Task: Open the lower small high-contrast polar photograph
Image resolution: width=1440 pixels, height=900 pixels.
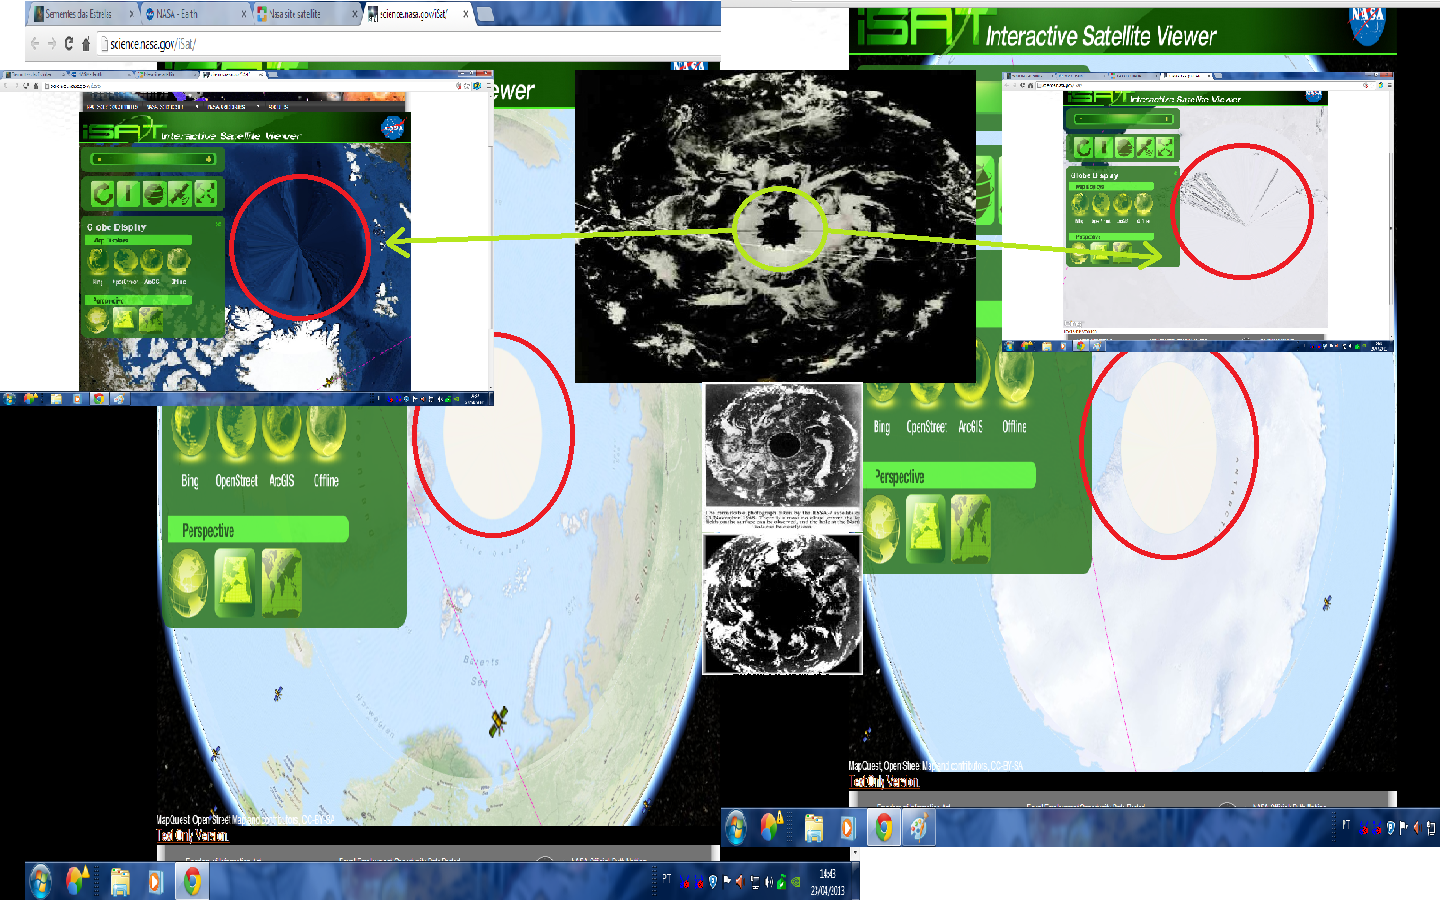Action: [x=783, y=604]
